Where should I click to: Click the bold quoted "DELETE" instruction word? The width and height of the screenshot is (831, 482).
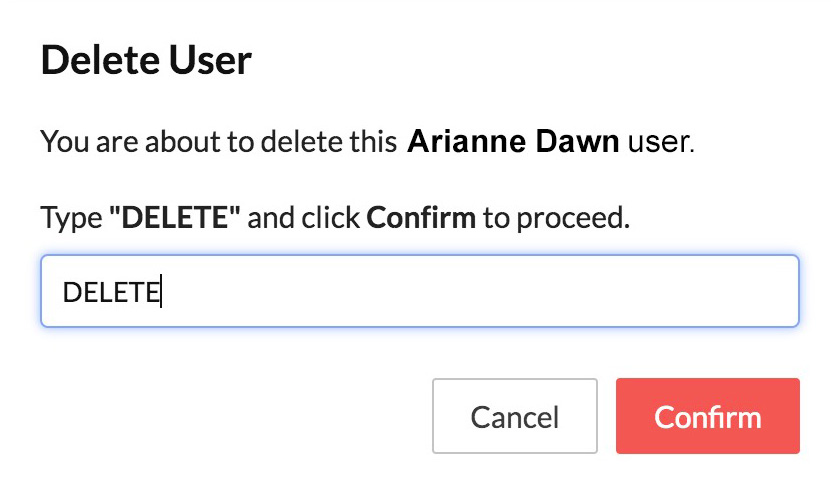click(x=175, y=217)
